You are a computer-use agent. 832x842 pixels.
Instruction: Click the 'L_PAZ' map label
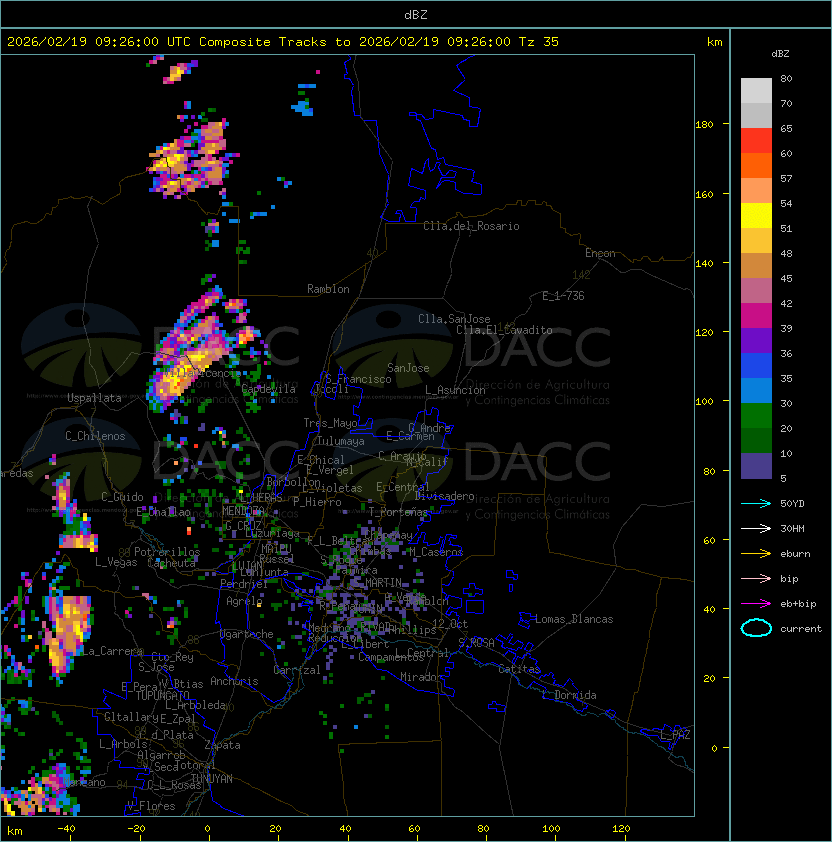click(675, 735)
